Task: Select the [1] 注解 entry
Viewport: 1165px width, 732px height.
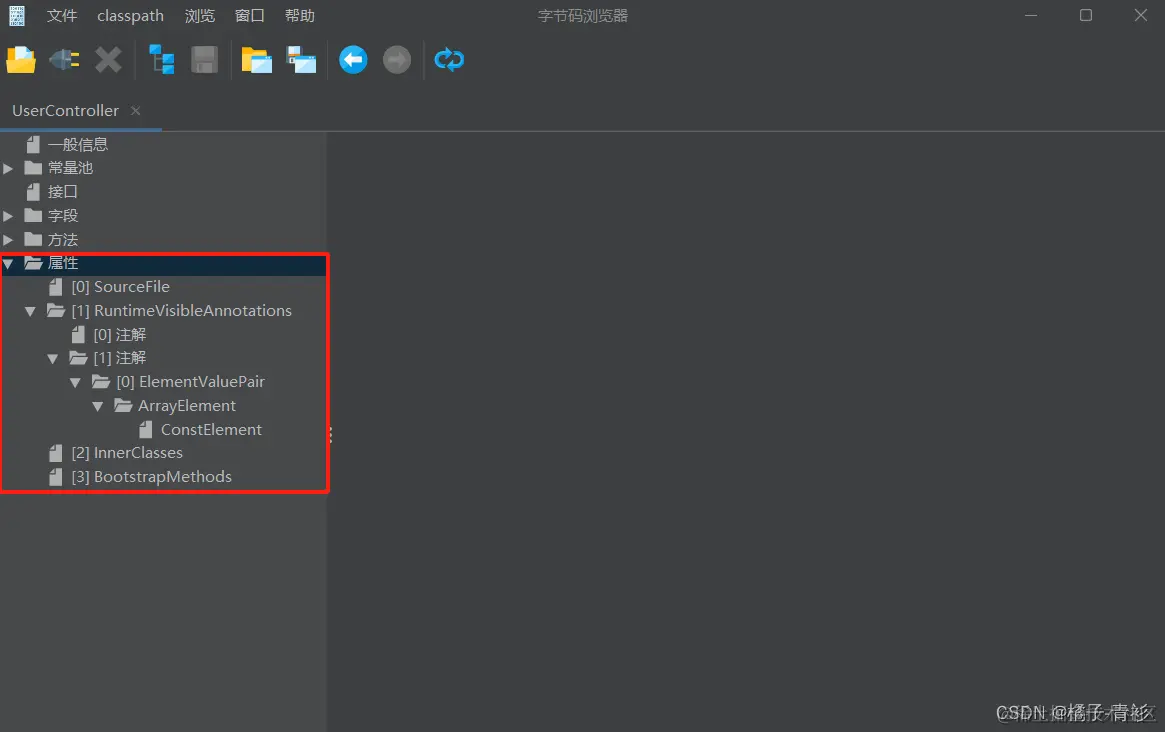Action: pyautogui.click(x=120, y=358)
